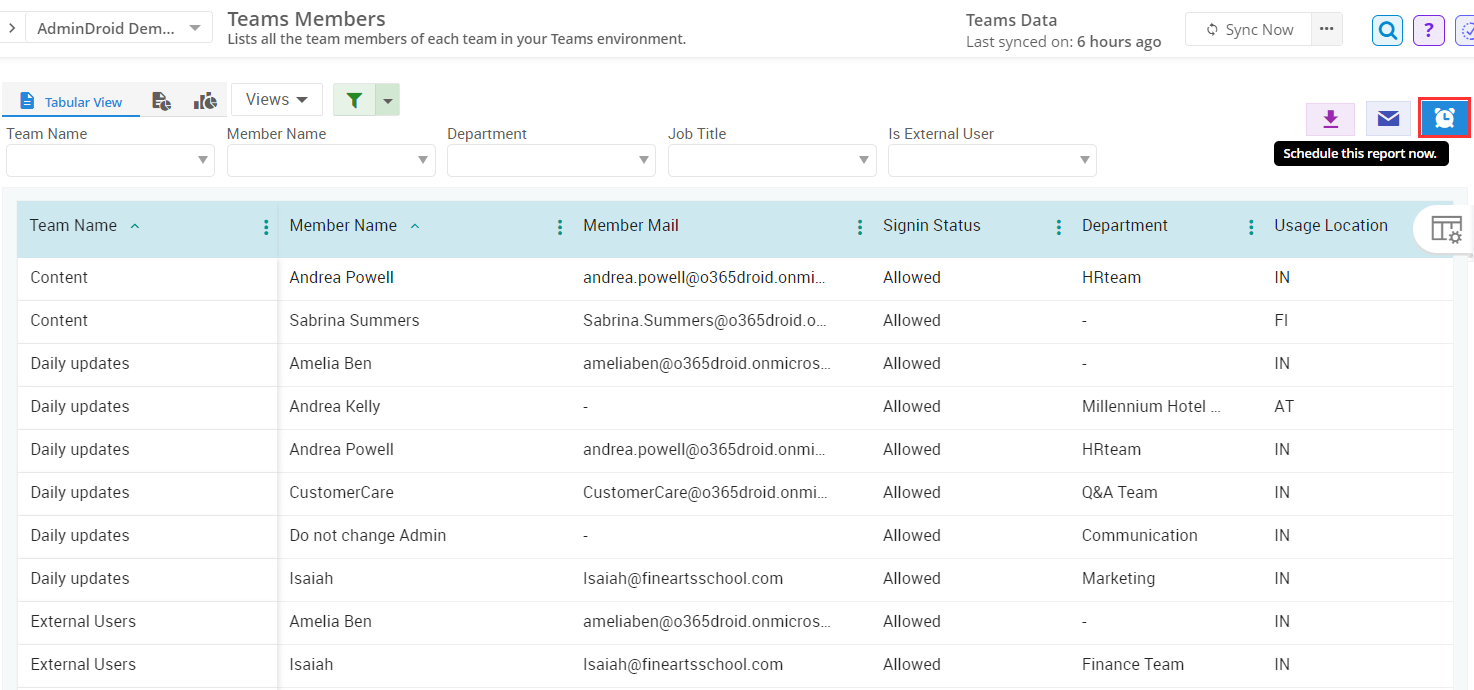Viewport: 1474px width, 690px height.
Task: Open Signin Status column three-dot menu
Action: pyautogui.click(x=1059, y=228)
